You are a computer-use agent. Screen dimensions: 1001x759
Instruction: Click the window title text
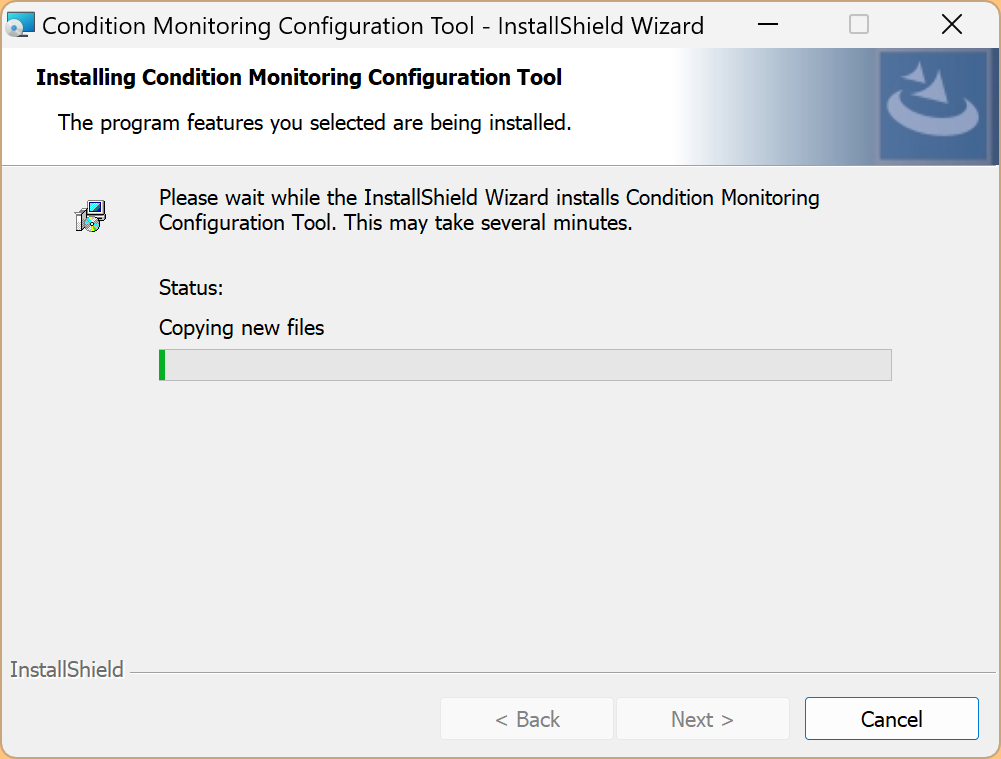pos(373,26)
